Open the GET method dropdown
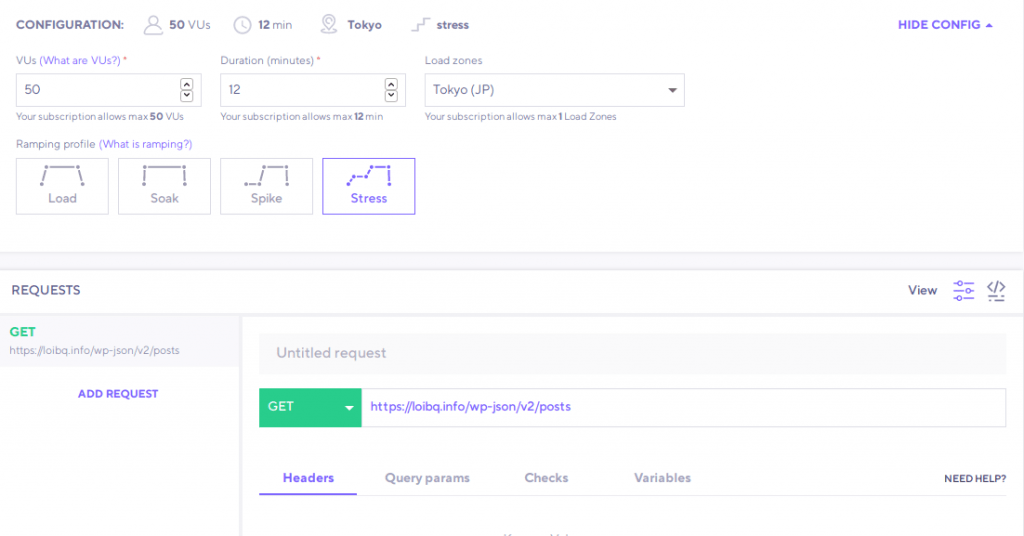Screen dimensions: 1024x536 310,407
